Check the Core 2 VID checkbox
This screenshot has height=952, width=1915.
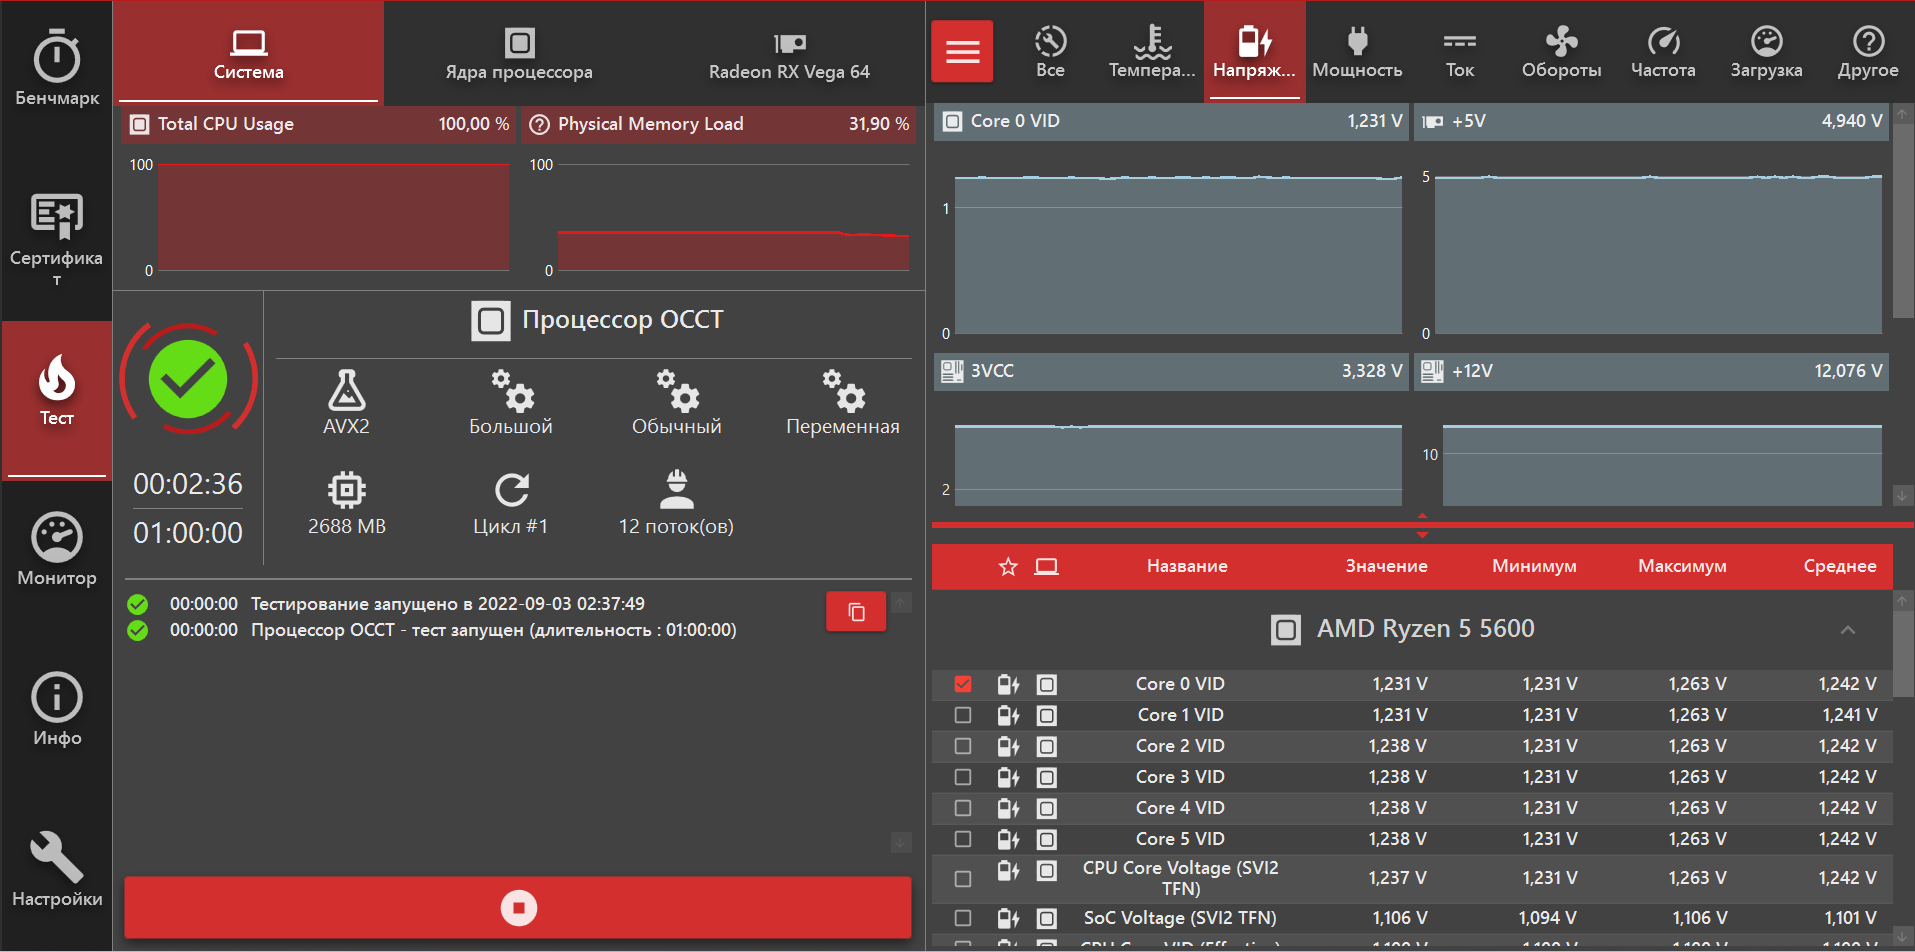[963, 746]
